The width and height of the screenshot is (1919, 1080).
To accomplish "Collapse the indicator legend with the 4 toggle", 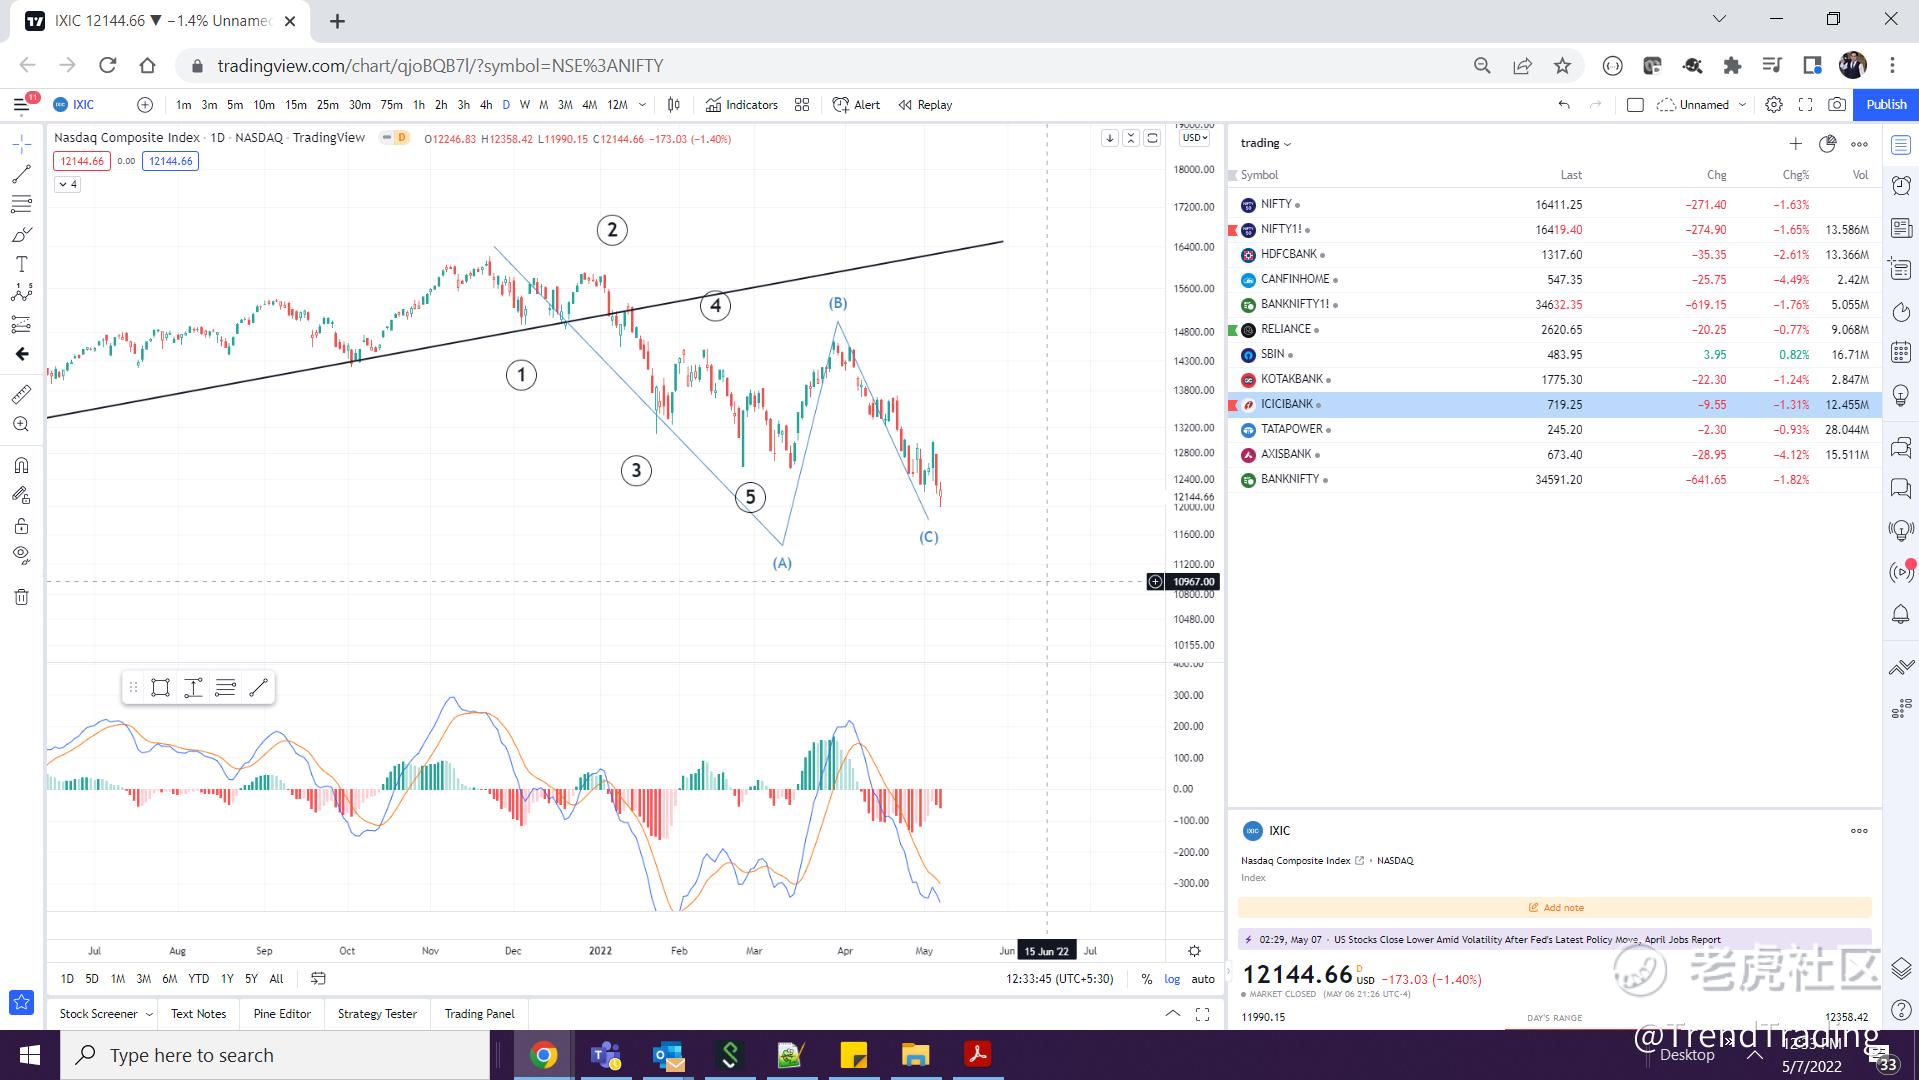I will click(67, 185).
